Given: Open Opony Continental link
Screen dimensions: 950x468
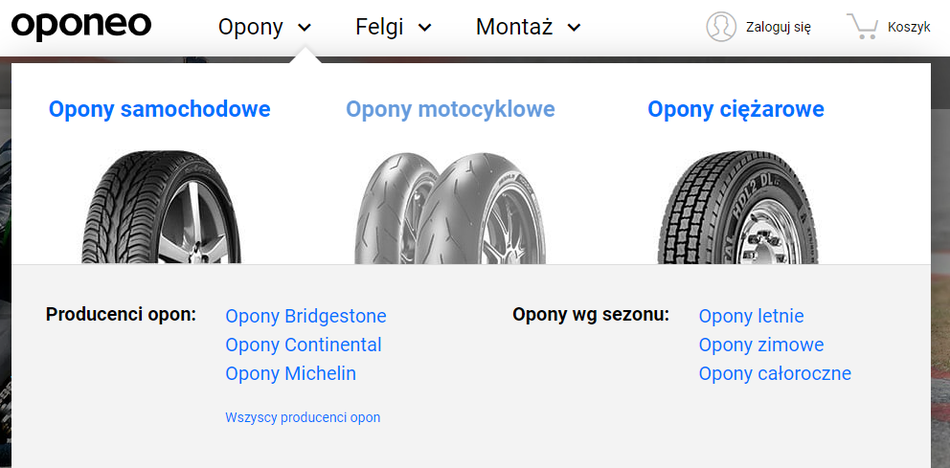Looking at the screenshot, I should [304, 345].
